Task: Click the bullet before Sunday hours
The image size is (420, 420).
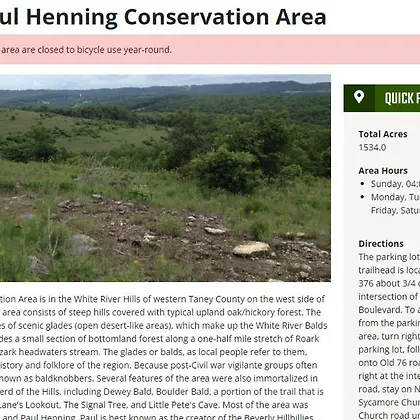Action: coord(363,184)
